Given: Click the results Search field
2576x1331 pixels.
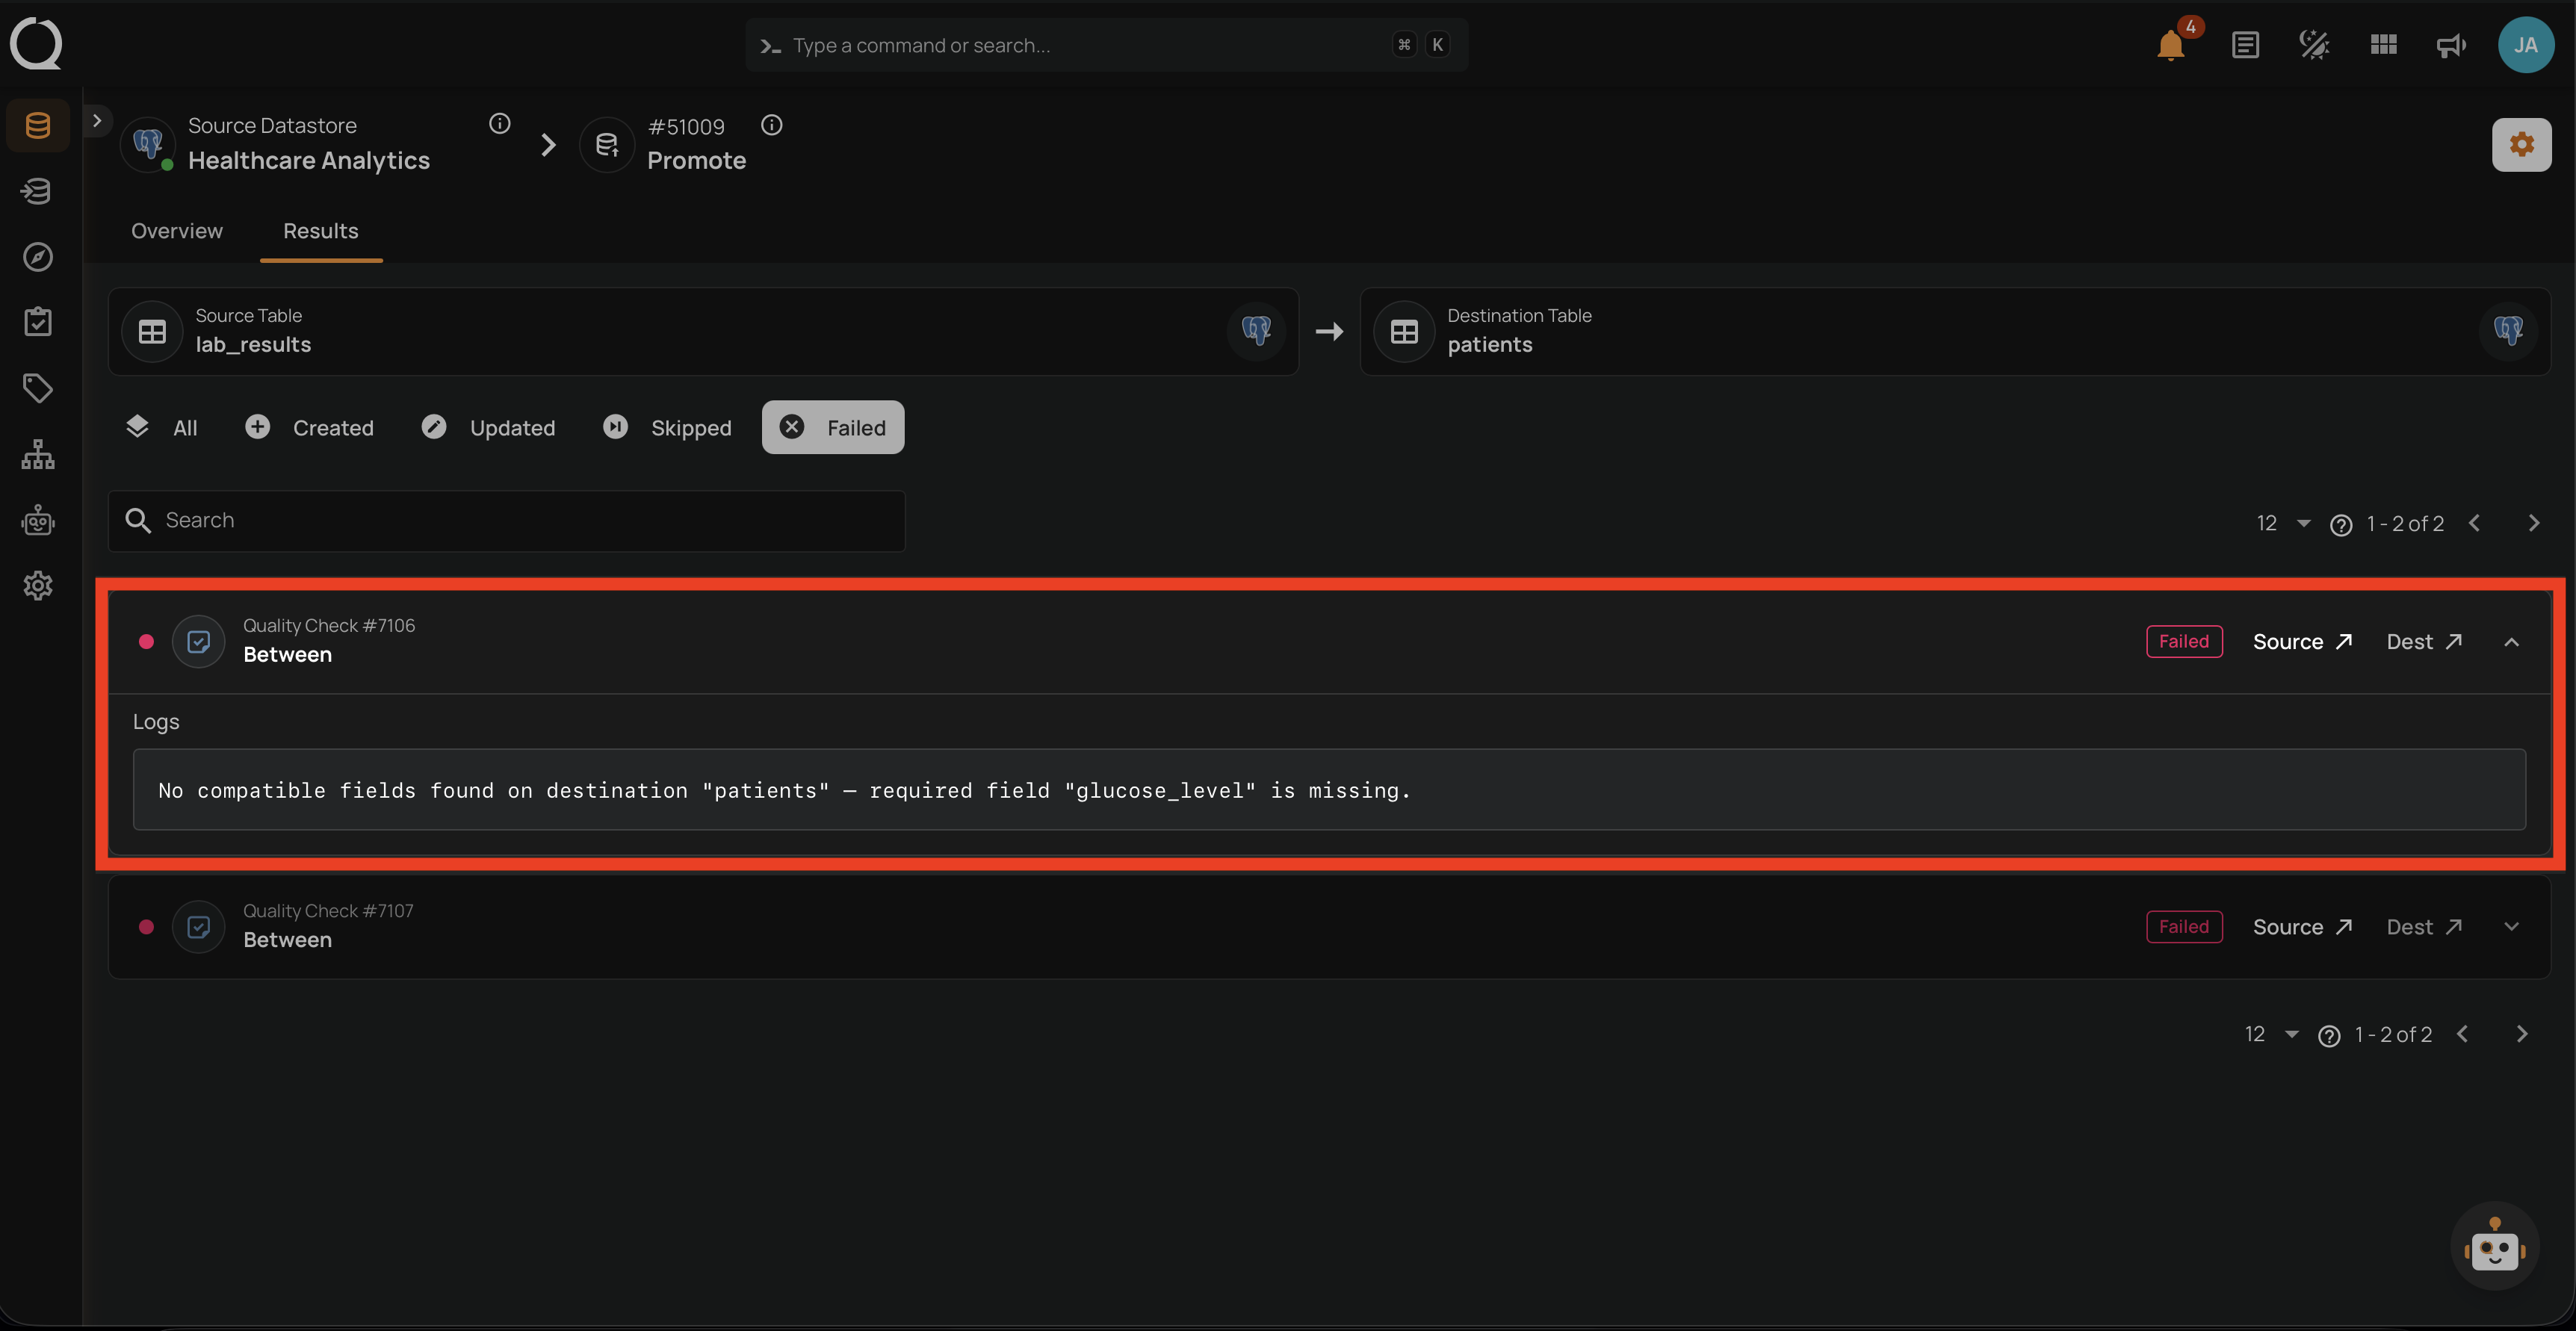Looking at the screenshot, I should [x=507, y=521].
